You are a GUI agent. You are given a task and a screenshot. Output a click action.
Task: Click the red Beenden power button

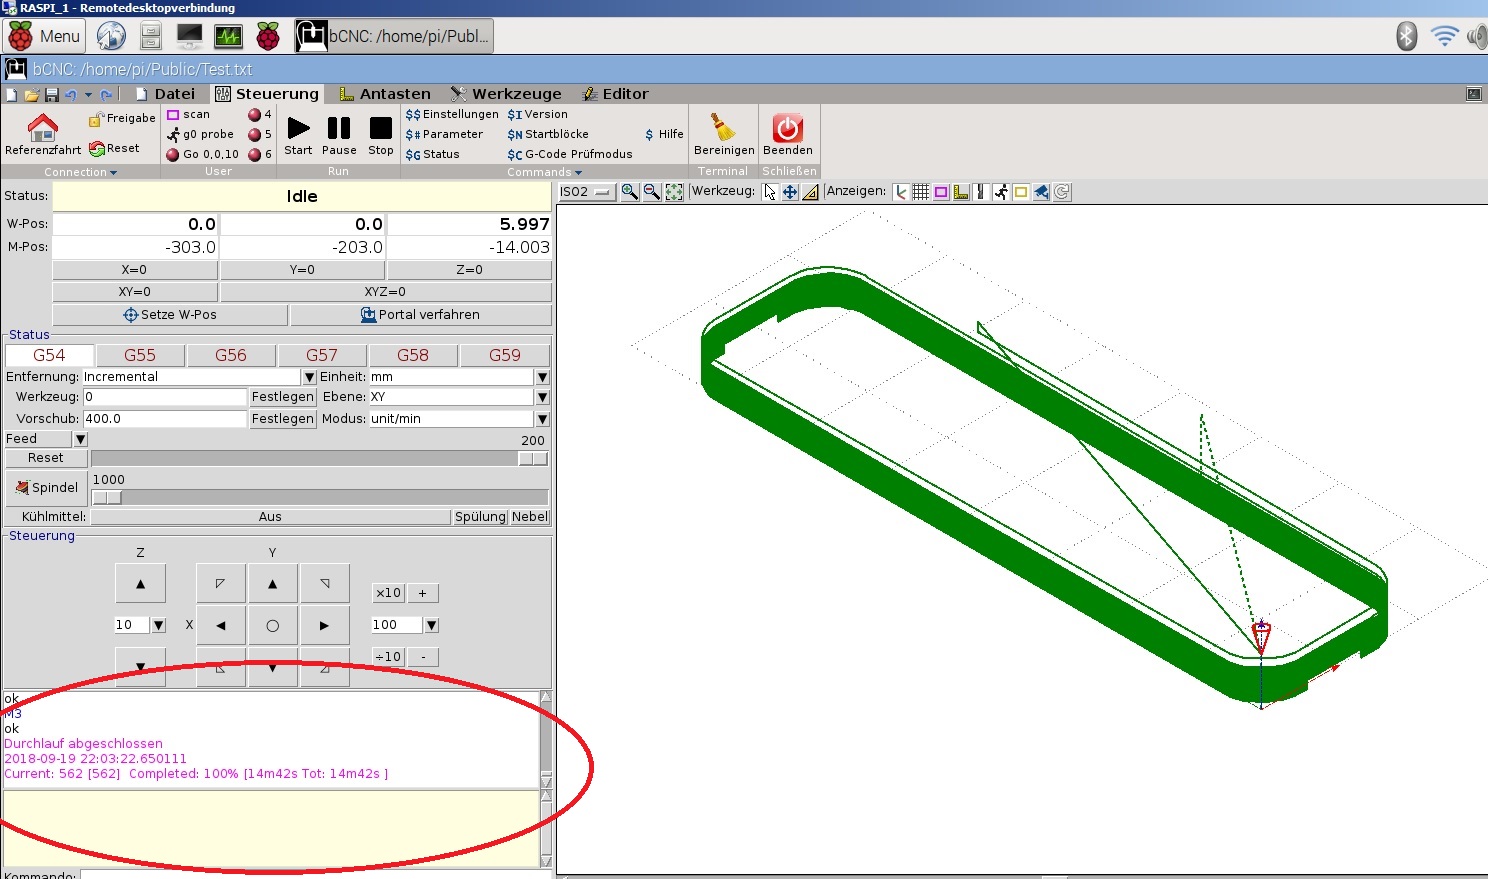click(787, 135)
